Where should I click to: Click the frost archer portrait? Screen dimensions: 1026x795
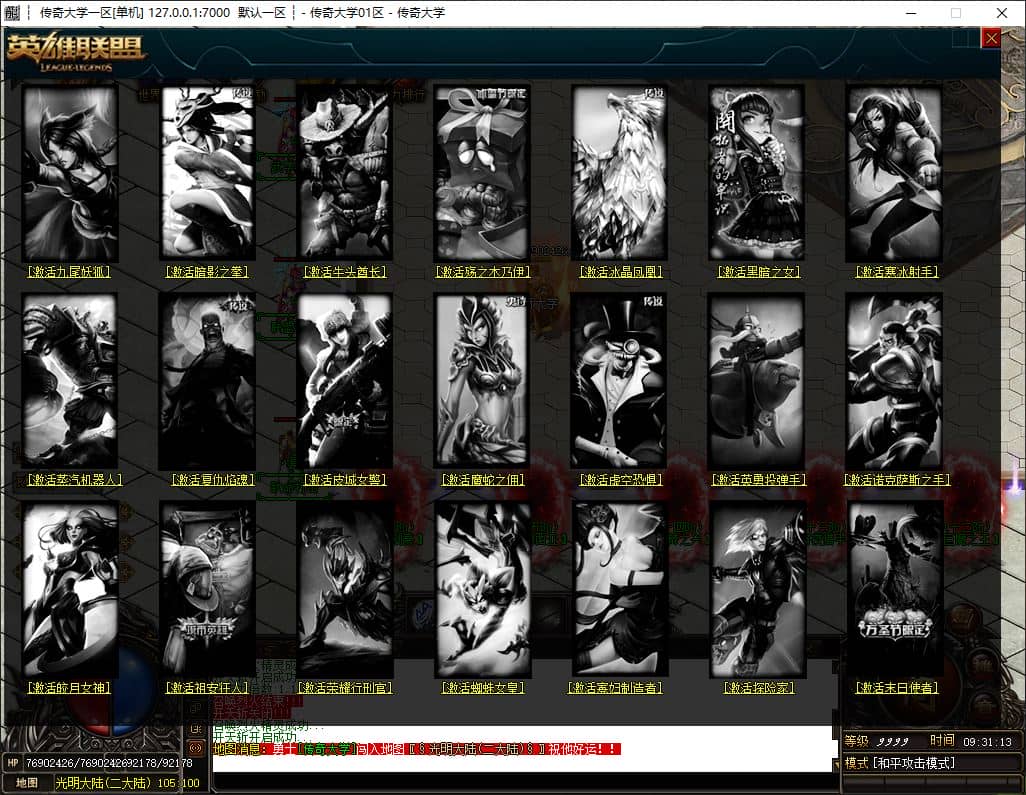894,173
